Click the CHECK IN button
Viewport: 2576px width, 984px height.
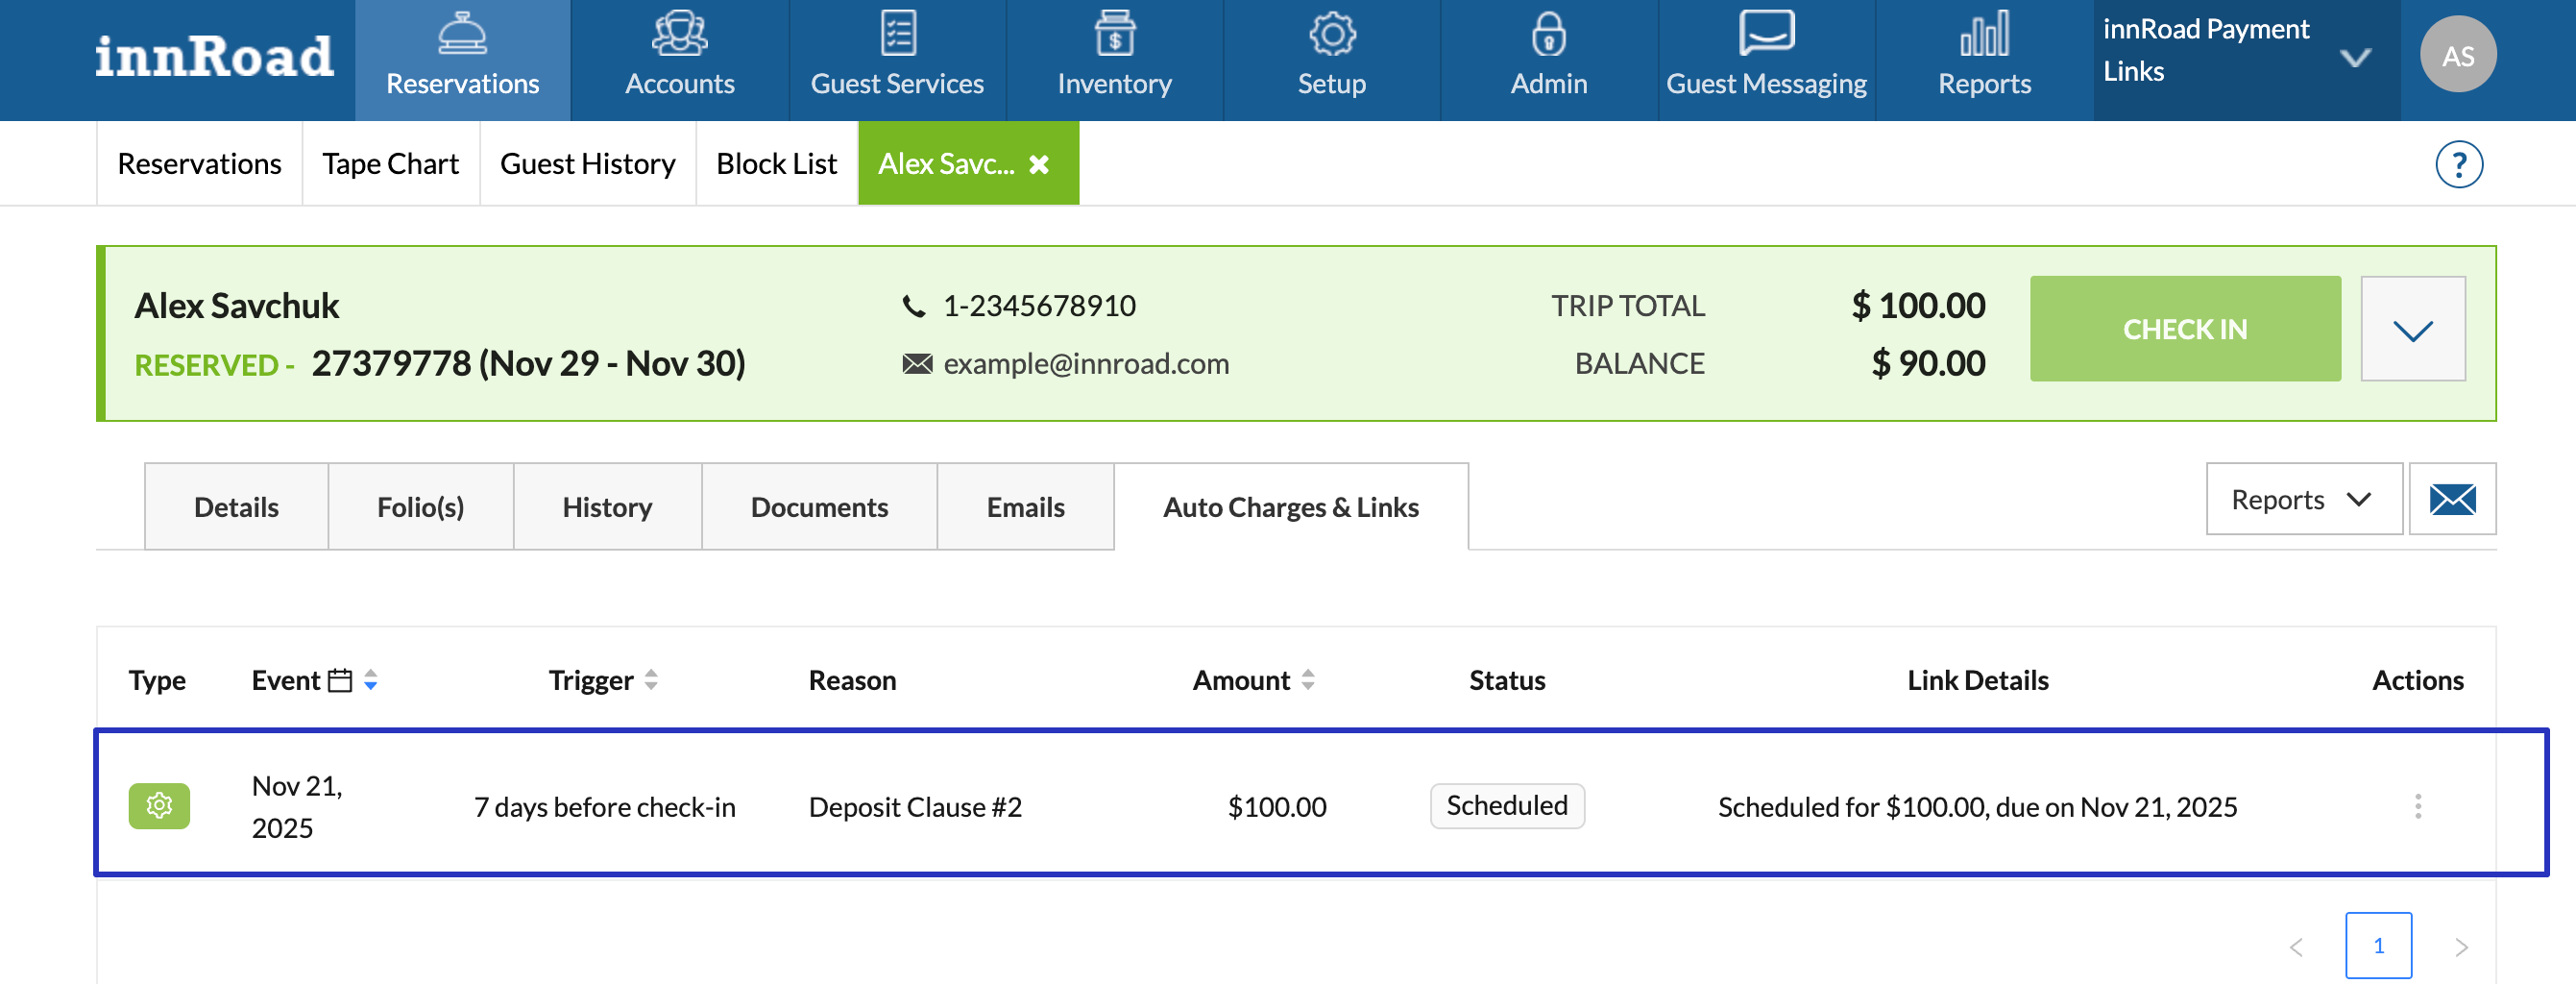click(x=2184, y=329)
